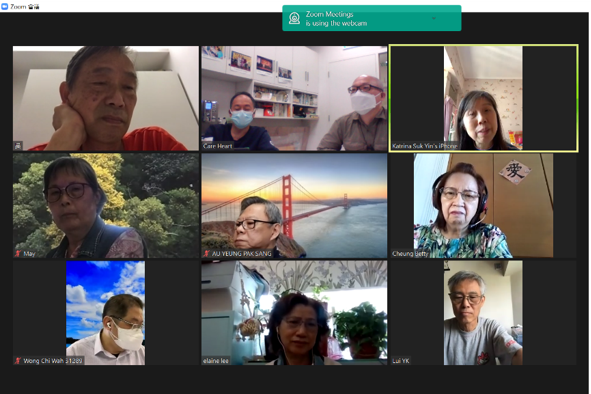Viewport: 591px width, 394px height.
Task: Click the muted microphone icon beside May
Action: tap(18, 253)
